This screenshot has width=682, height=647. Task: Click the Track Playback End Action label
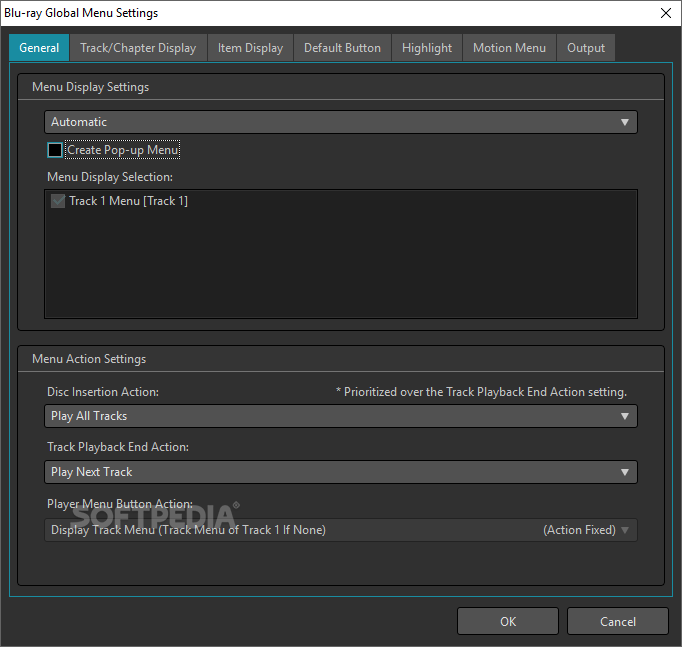pos(118,447)
